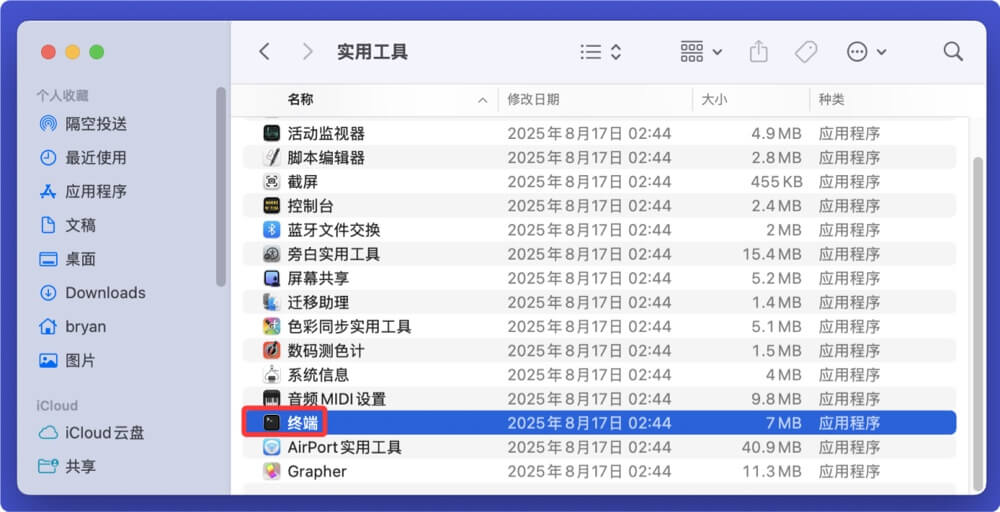The height and width of the screenshot is (512, 1000).
Task: Click the tag icon in toolbar
Action: [806, 52]
